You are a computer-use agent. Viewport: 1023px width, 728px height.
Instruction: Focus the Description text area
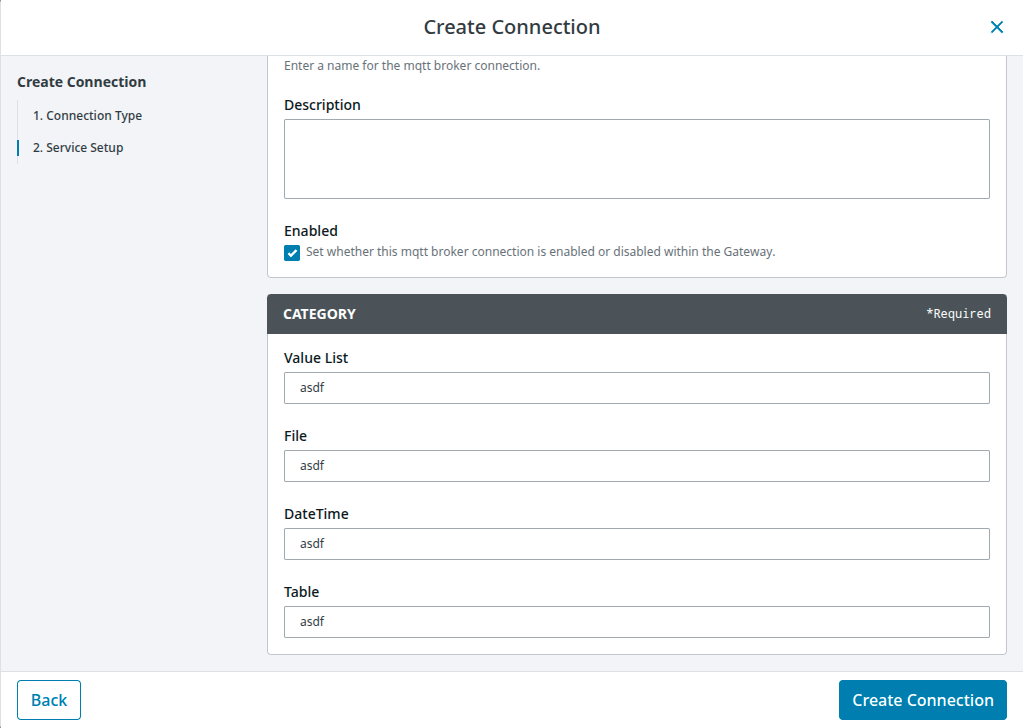(x=636, y=159)
